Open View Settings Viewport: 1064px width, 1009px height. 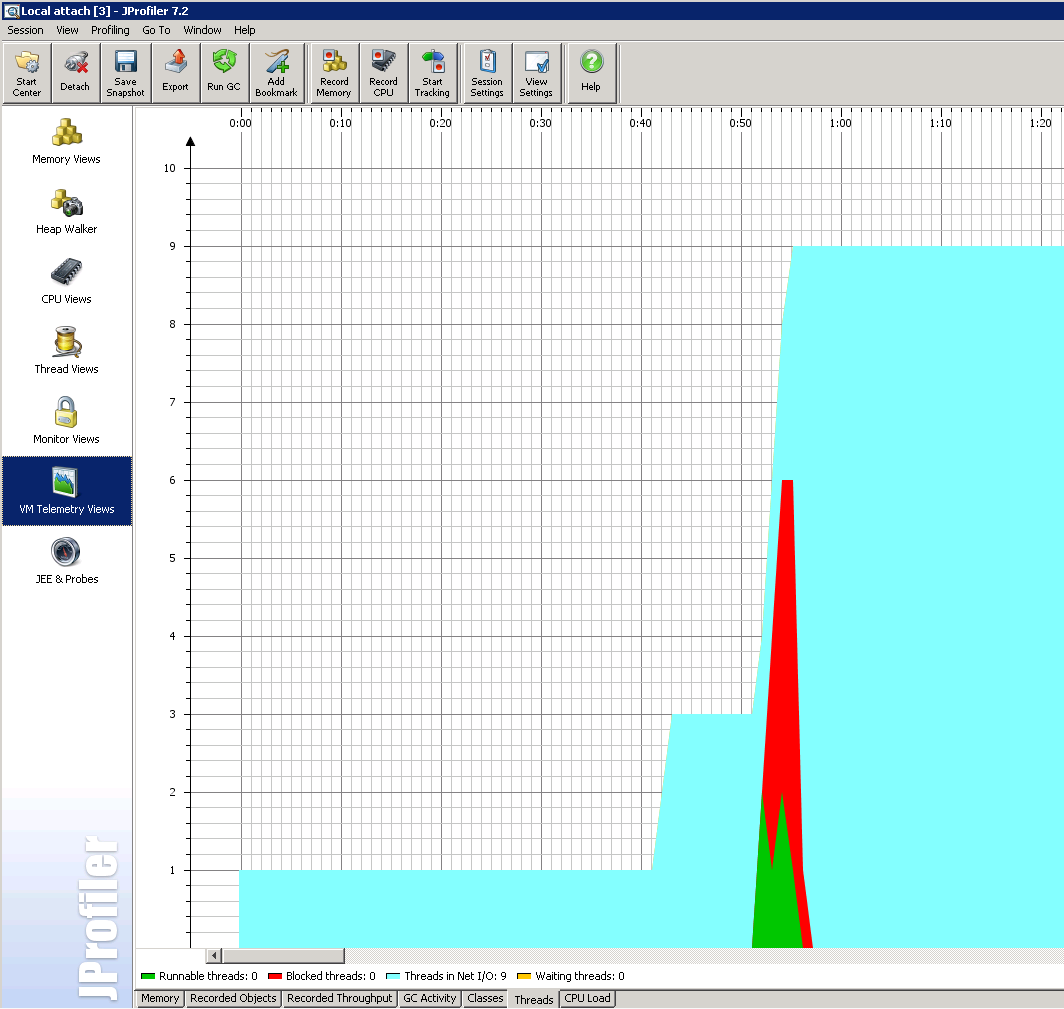pos(536,73)
